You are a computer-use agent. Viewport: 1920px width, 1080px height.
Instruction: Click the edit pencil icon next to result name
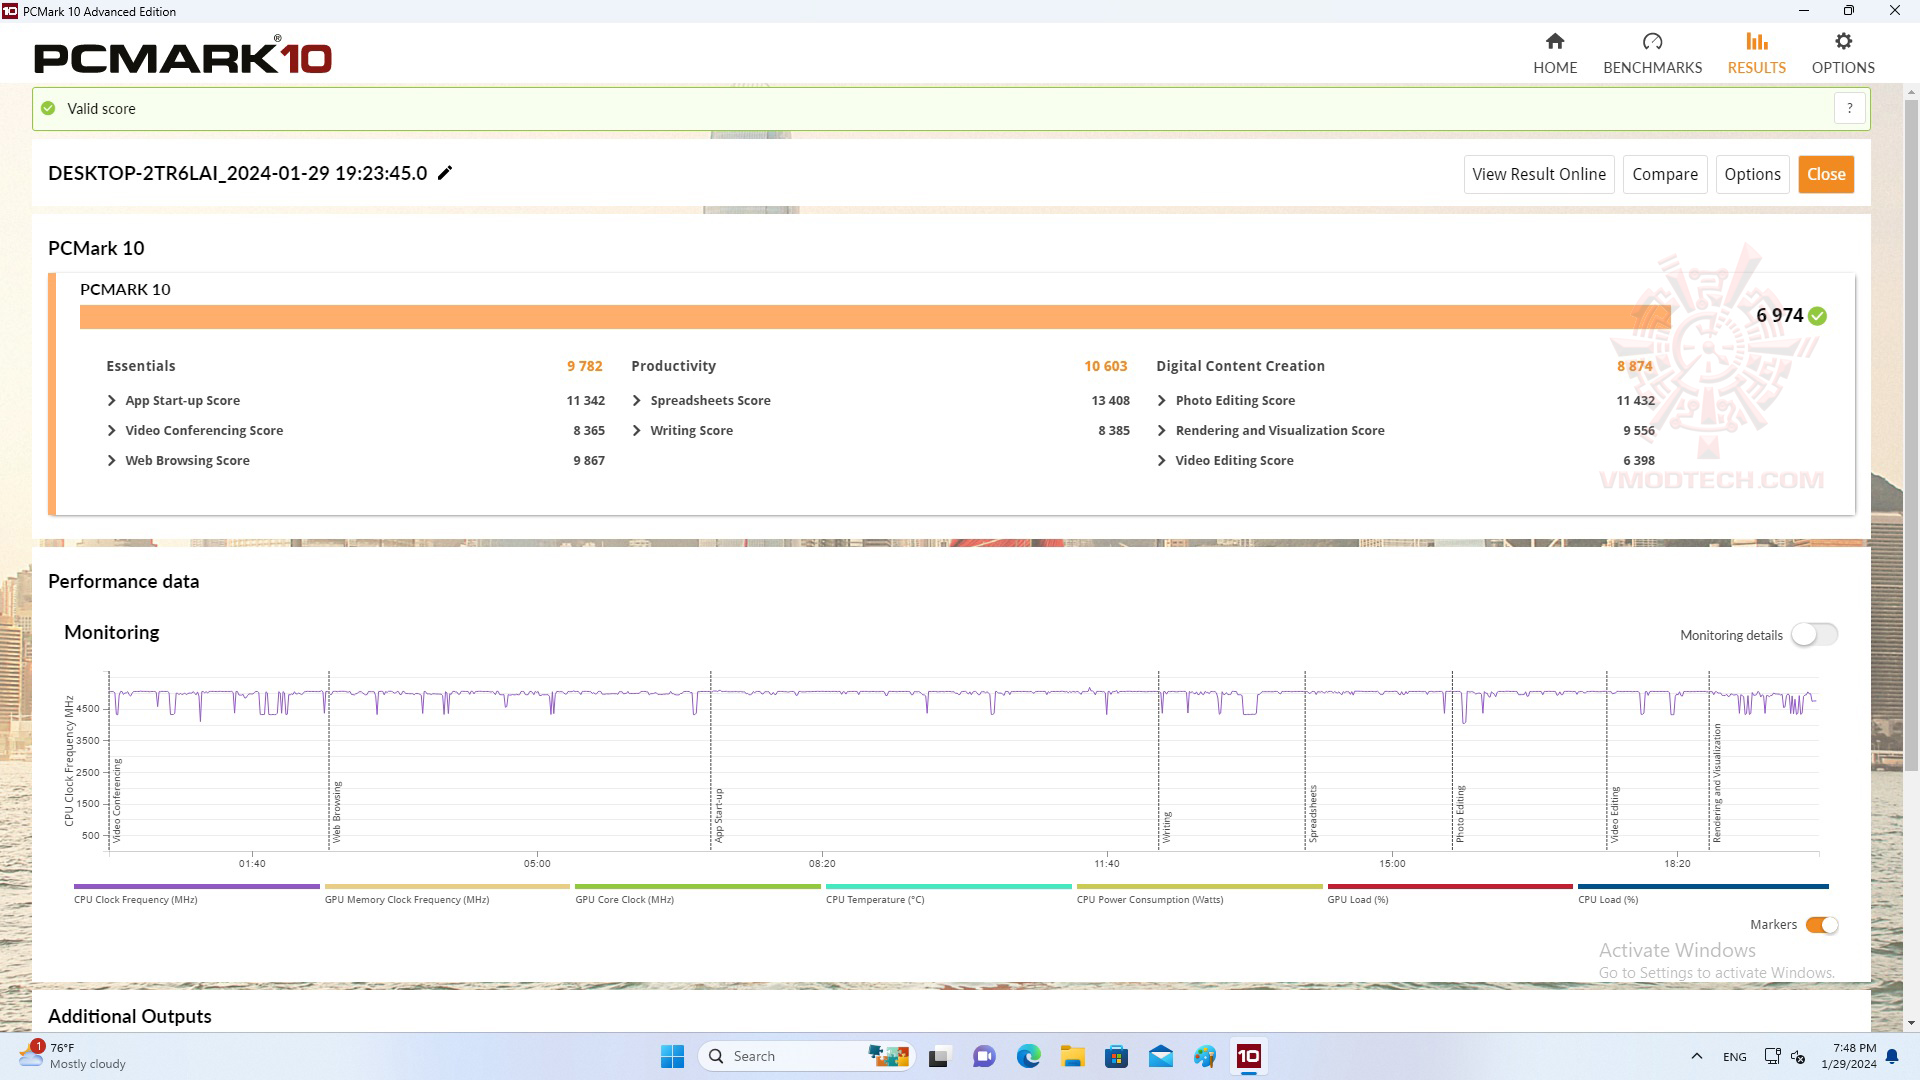(446, 173)
